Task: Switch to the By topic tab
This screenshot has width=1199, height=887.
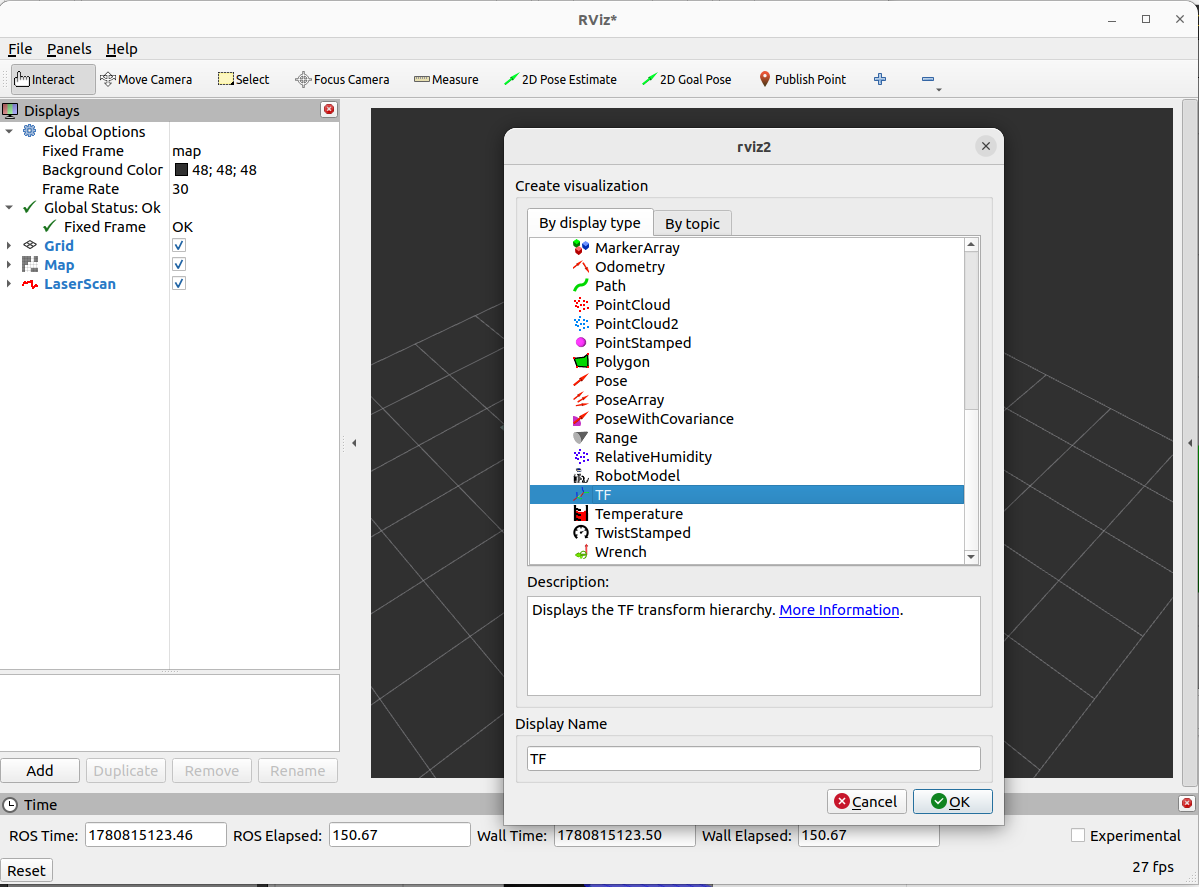Action: (692, 223)
